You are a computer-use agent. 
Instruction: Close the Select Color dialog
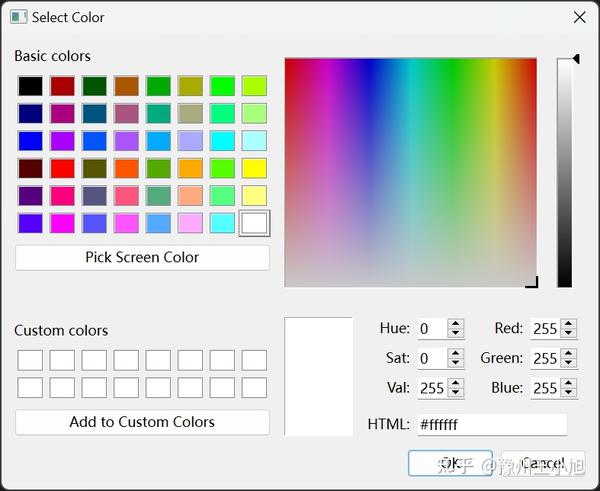click(580, 17)
